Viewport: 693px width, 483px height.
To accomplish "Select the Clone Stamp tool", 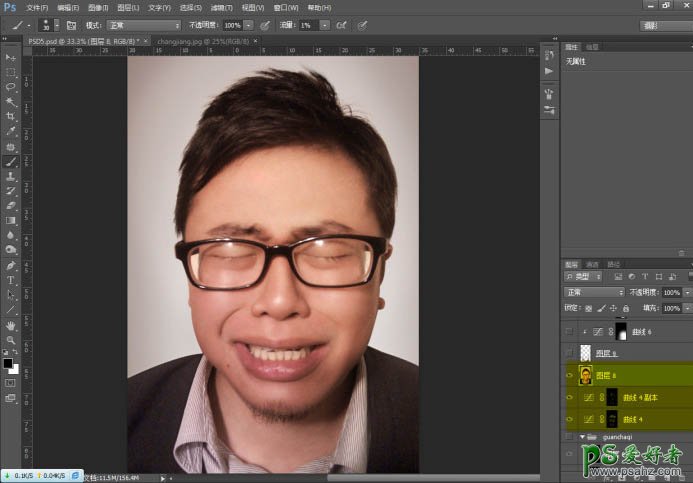I will coord(11,175).
